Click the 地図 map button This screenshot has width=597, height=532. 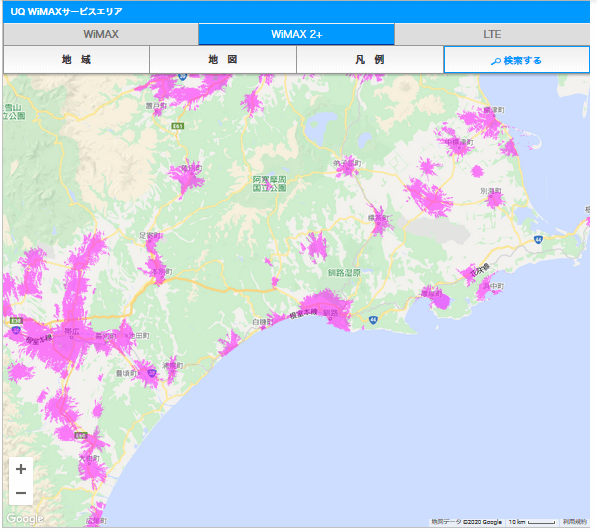pyautogui.click(x=223, y=60)
